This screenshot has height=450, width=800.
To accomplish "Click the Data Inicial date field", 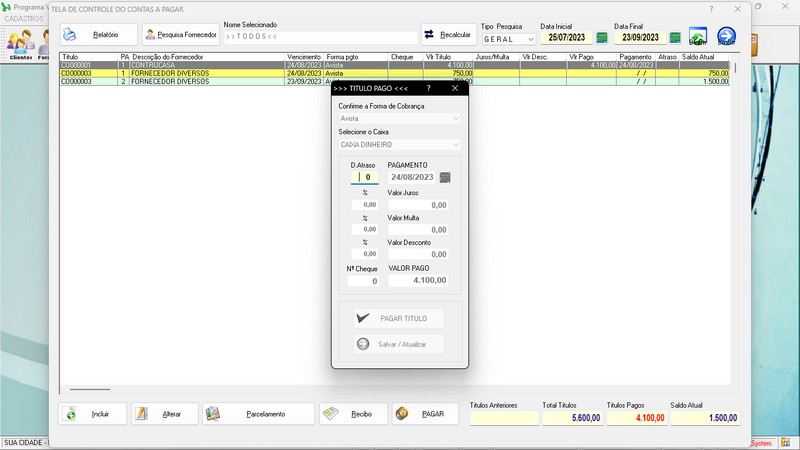I will (566, 38).
